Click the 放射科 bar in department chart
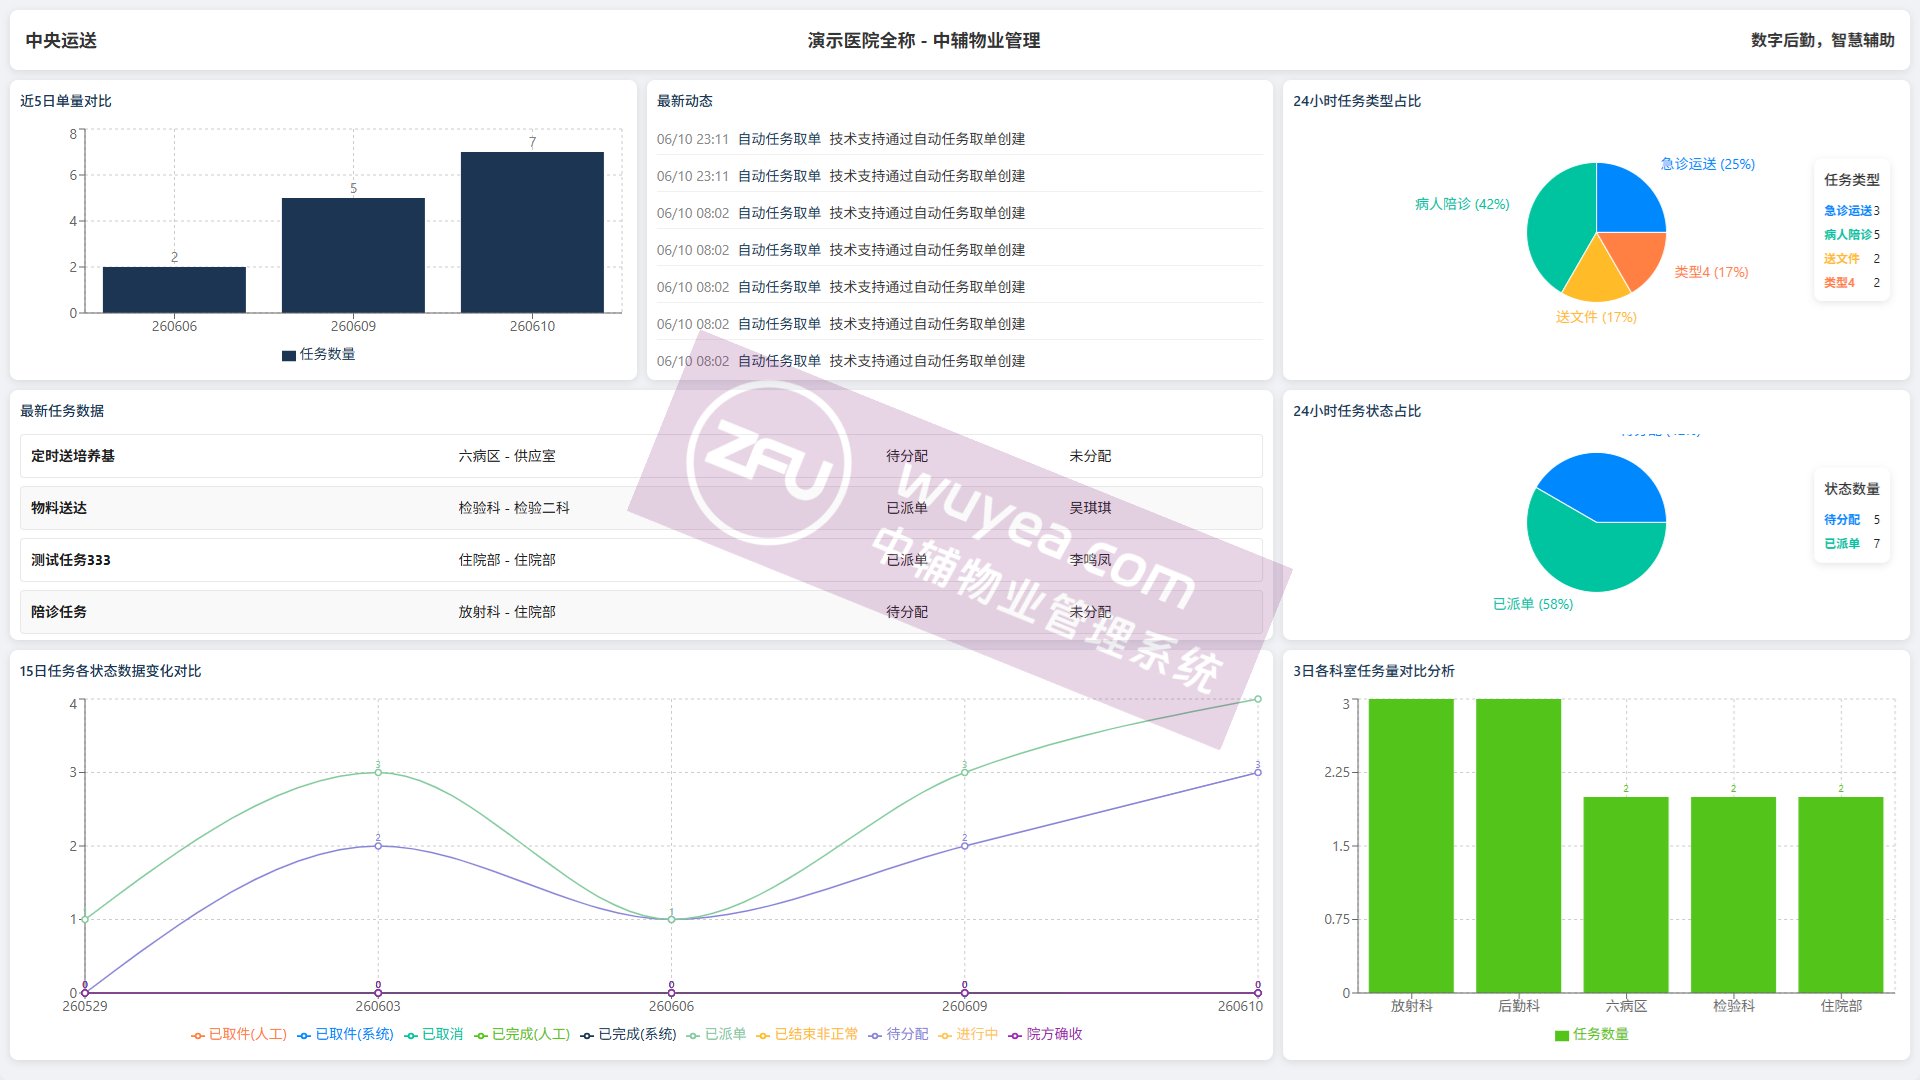Screen dimensions: 1920x1080 click(1411, 846)
